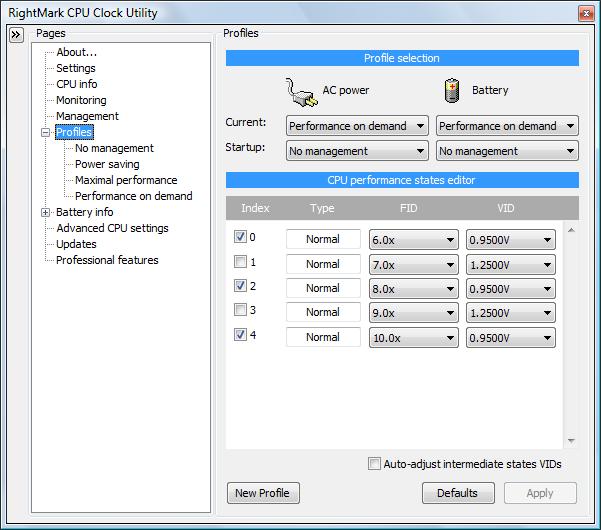Screen dimensions: 601x530
Task: Click the Type field for index 1
Action: click(323, 264)
